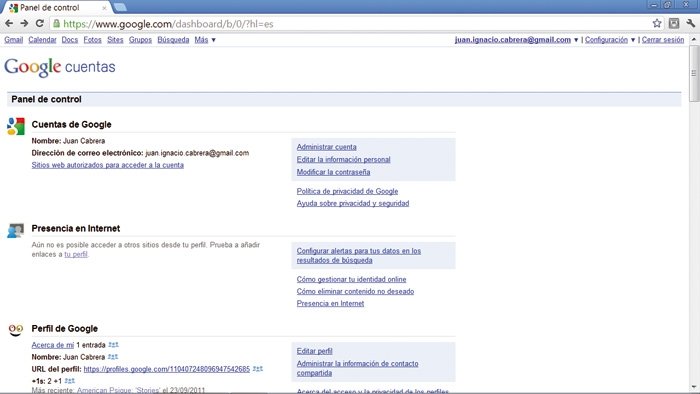
Task: Click the extension icon beside the star
Action: (x=674, y=23)
